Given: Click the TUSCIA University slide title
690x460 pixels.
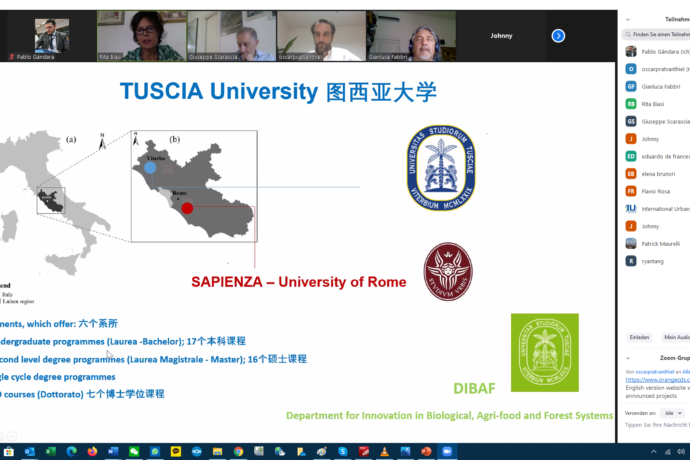Looking at the screenshot, I should (278, 92).
